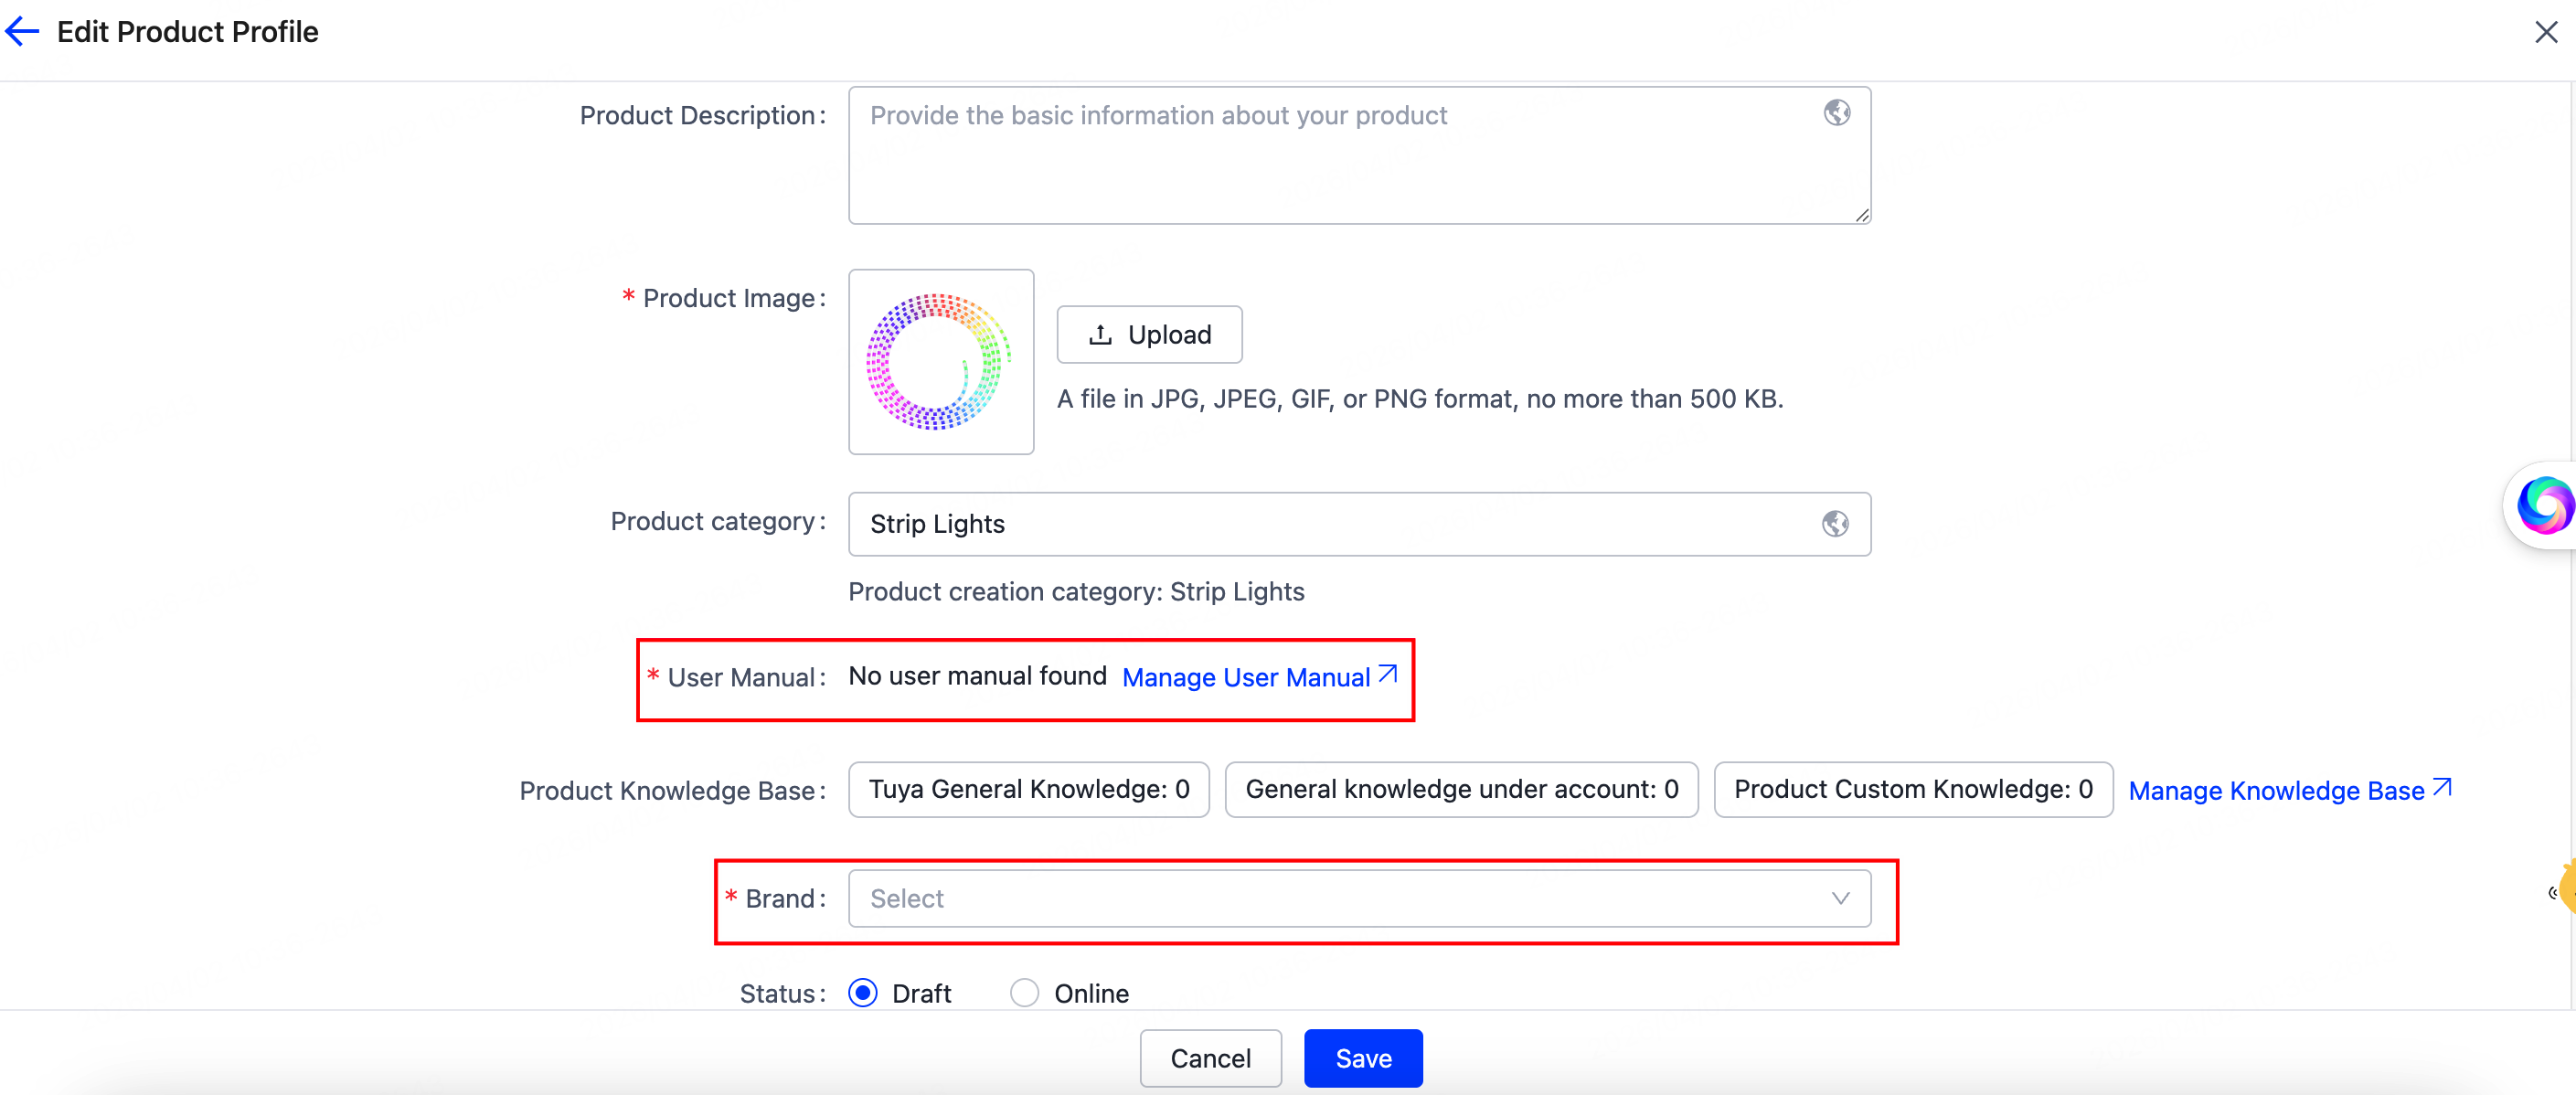
Task: Click the Brand dropdown chevron arrow
Action: tap(1840, 898)
